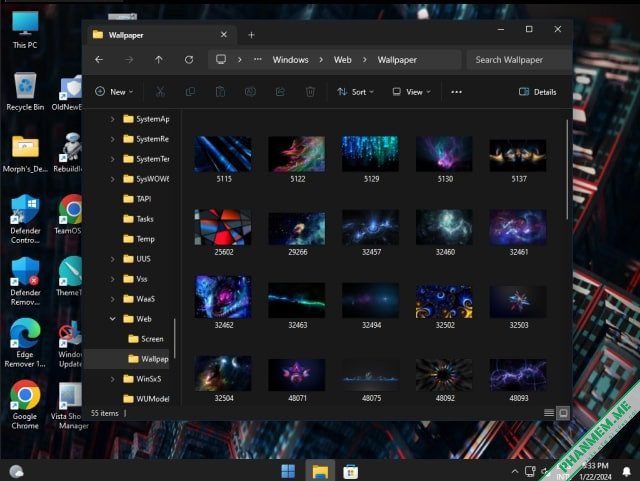
Task: Expand the SysWOW6 folder tree node
Action: (112, 179)
